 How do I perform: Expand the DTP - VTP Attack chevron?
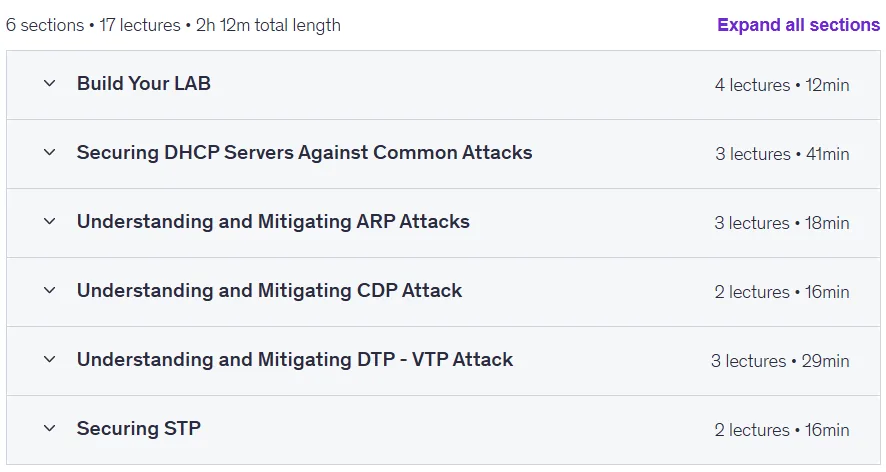(50, 360)
